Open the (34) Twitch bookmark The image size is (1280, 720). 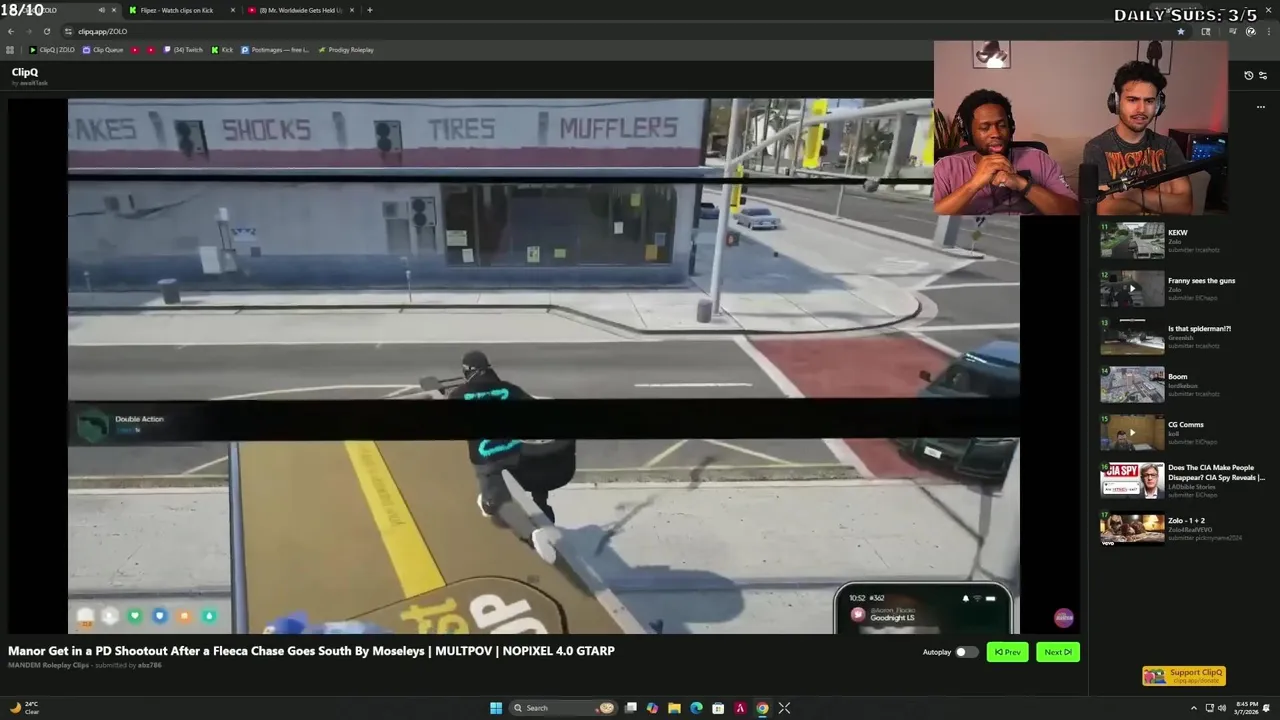183,50
